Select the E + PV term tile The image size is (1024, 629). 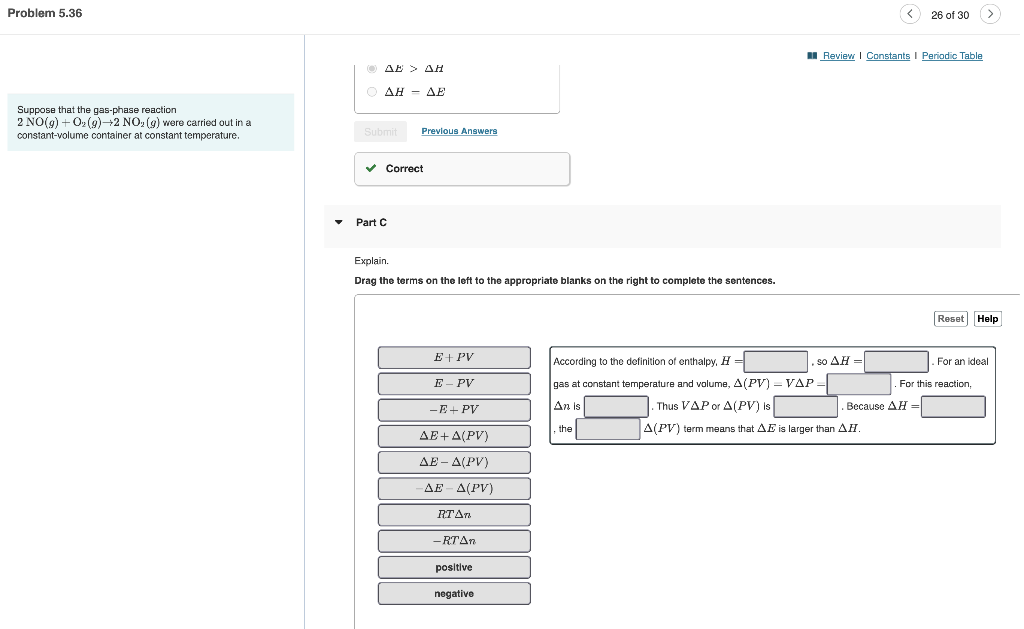click(454, 357)
